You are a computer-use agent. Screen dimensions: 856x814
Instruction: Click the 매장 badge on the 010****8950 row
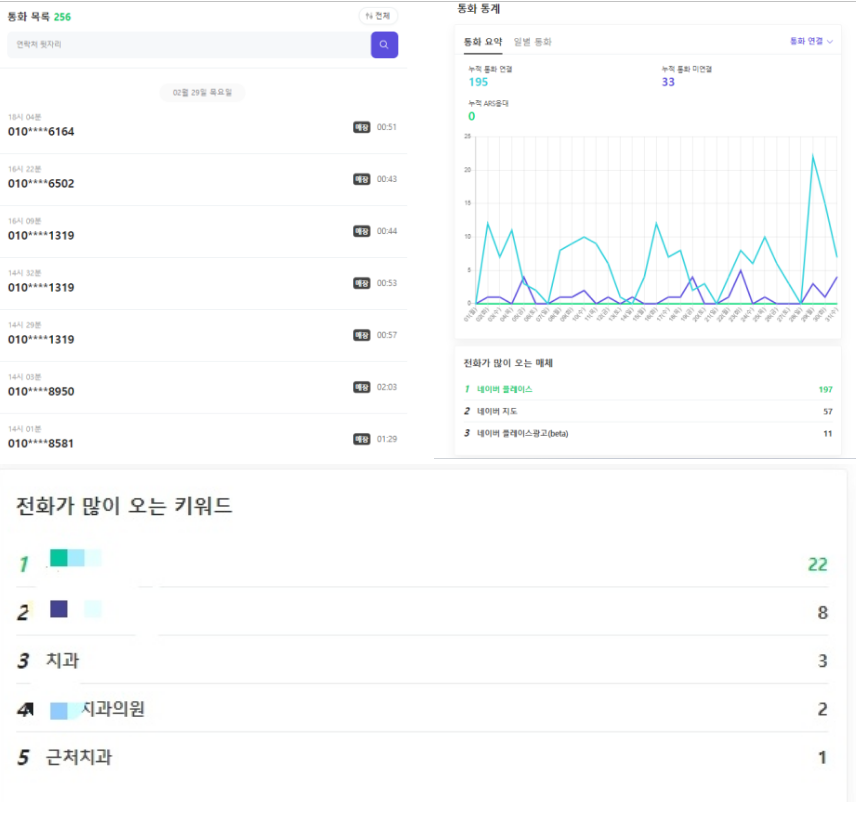point(361,387)
